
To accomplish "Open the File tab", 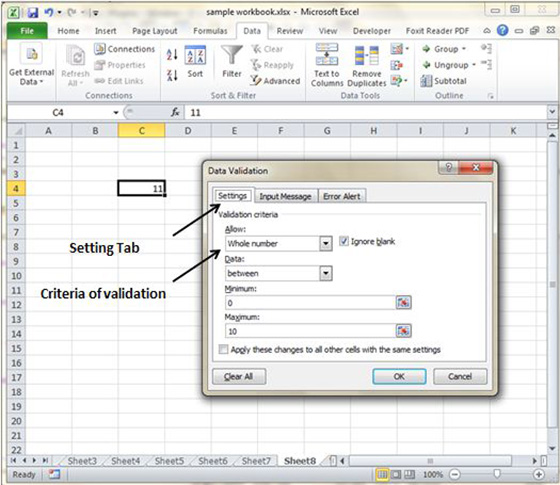I will [x=27, y=31].
